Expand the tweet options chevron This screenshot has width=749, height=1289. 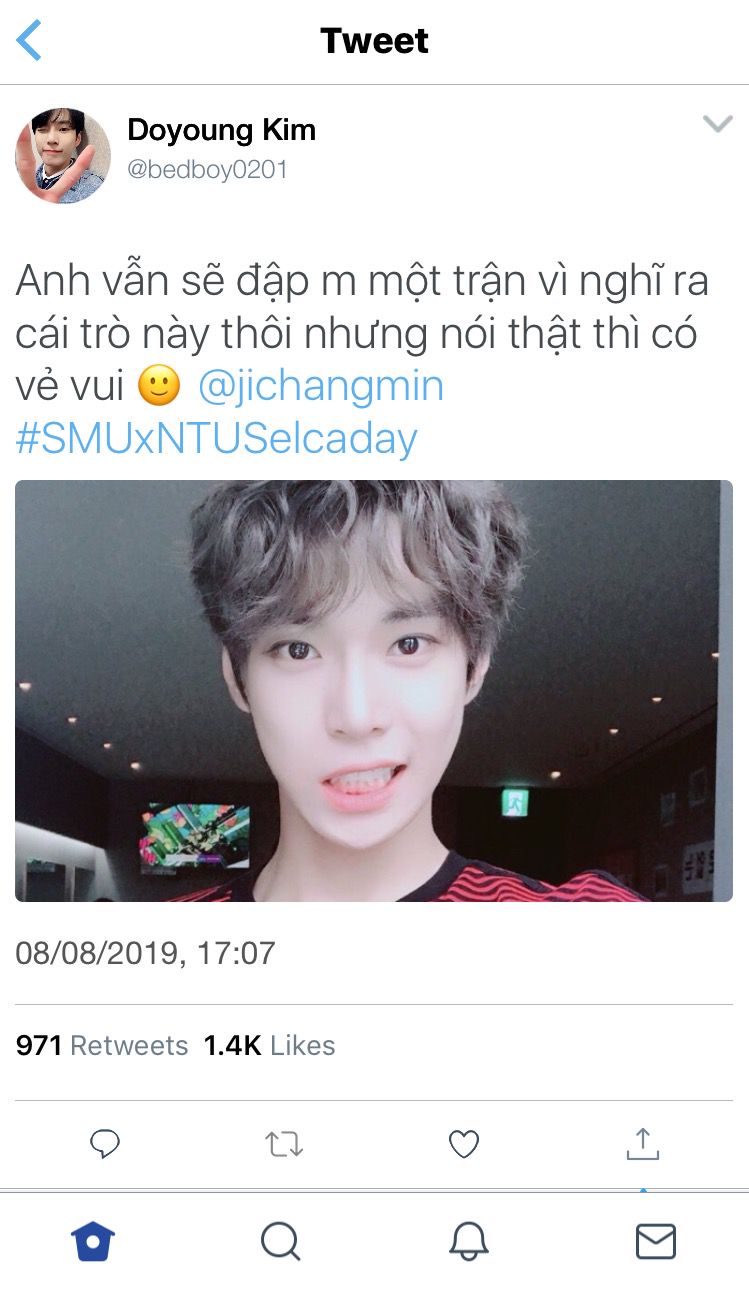coord(718,124)
